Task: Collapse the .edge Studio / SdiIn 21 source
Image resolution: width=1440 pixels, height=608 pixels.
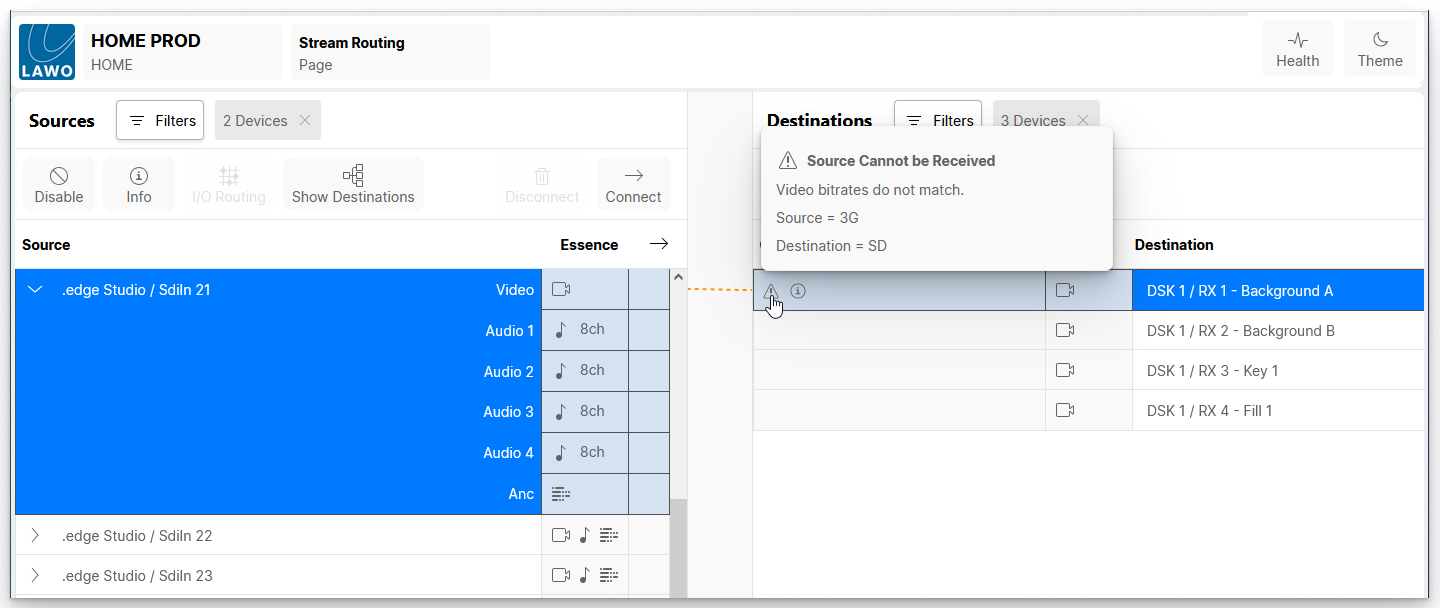Action: tap(36, 290)
